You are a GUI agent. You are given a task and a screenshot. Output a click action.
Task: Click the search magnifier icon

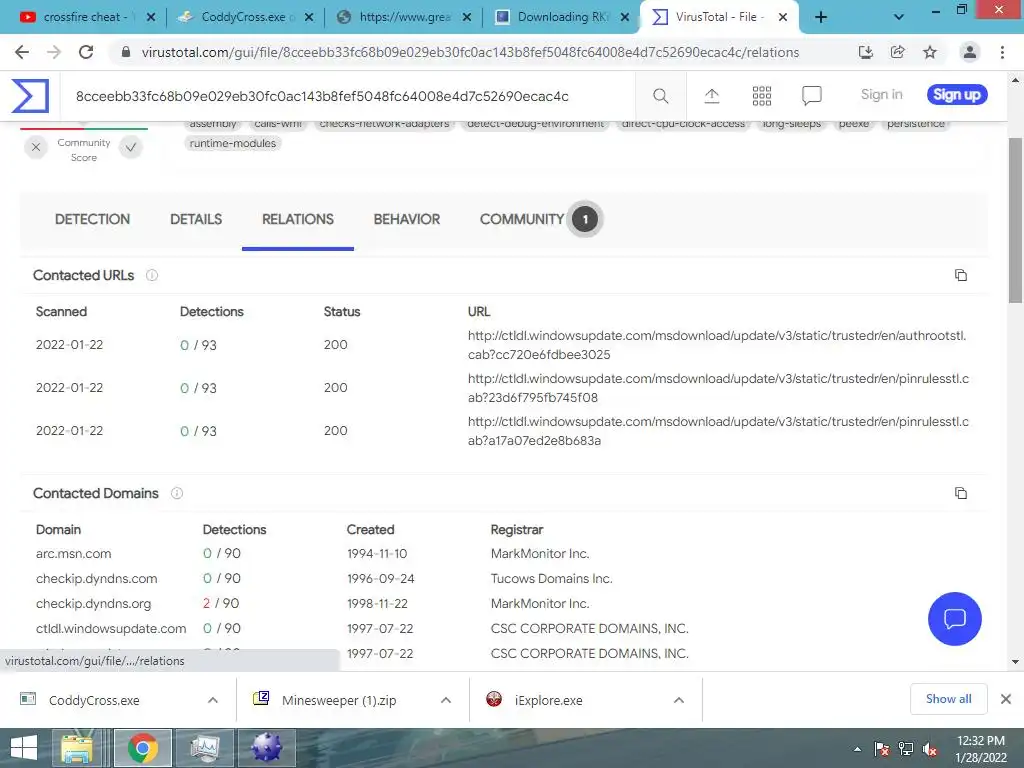(660, 96)
